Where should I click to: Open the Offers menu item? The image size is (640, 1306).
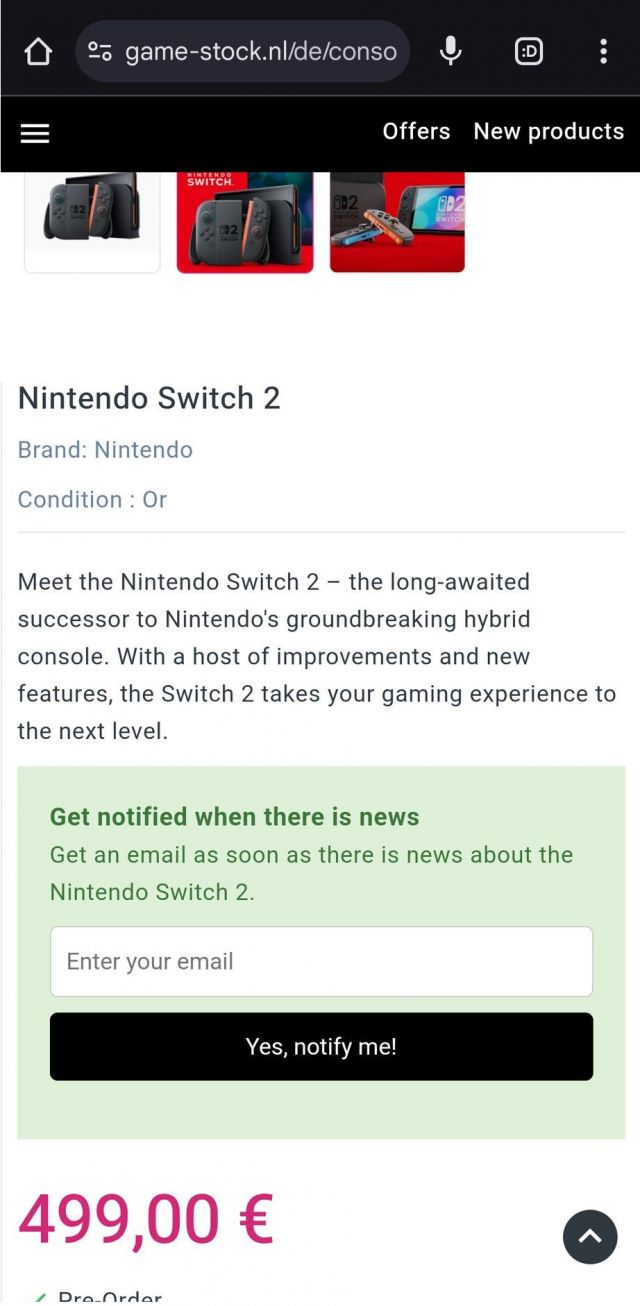point(416,131)
